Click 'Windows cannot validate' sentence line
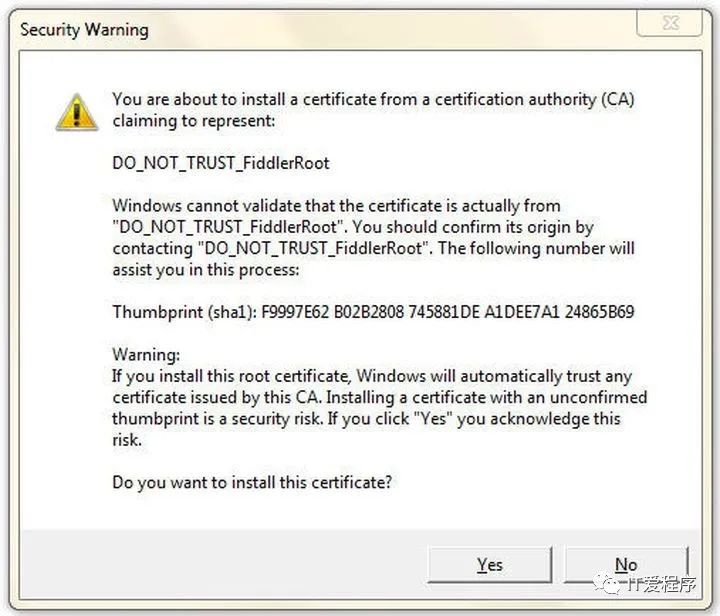The width and height of the screenshot is (720, 616). point(337,206)
